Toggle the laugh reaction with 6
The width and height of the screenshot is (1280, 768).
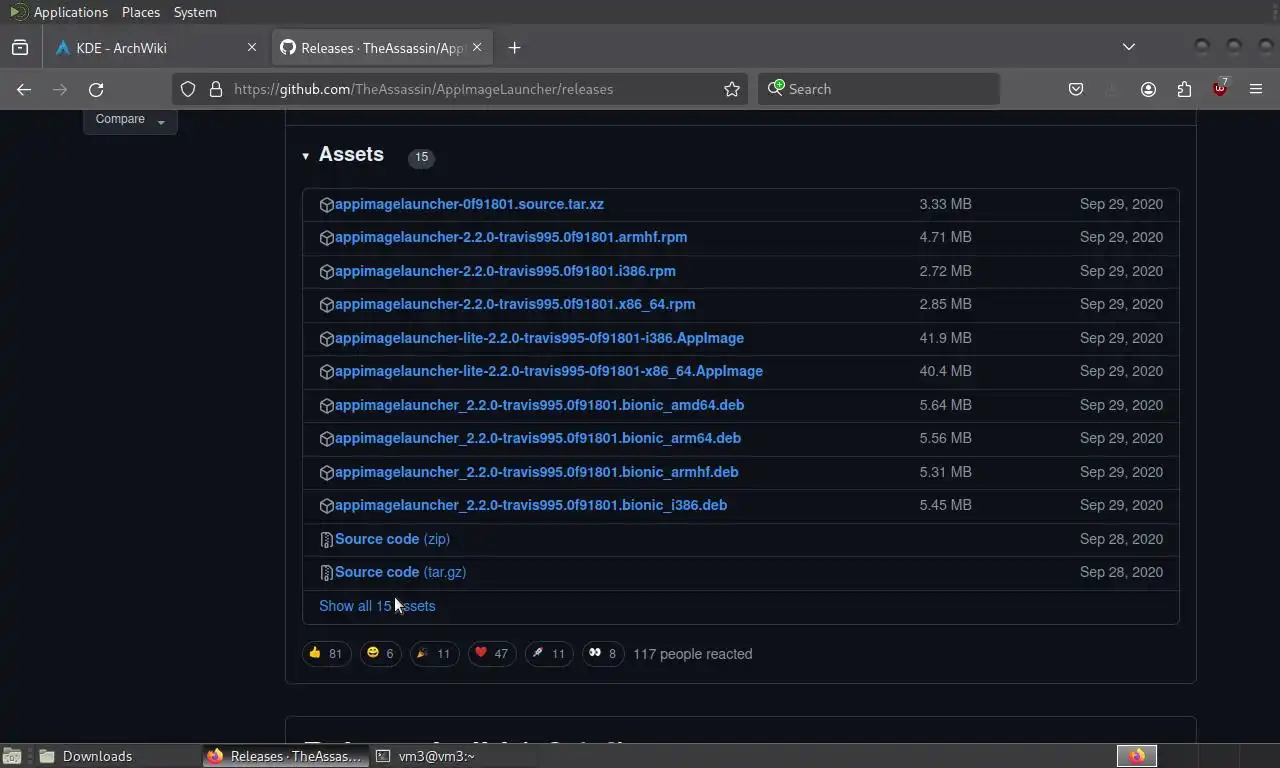[381, 654]
